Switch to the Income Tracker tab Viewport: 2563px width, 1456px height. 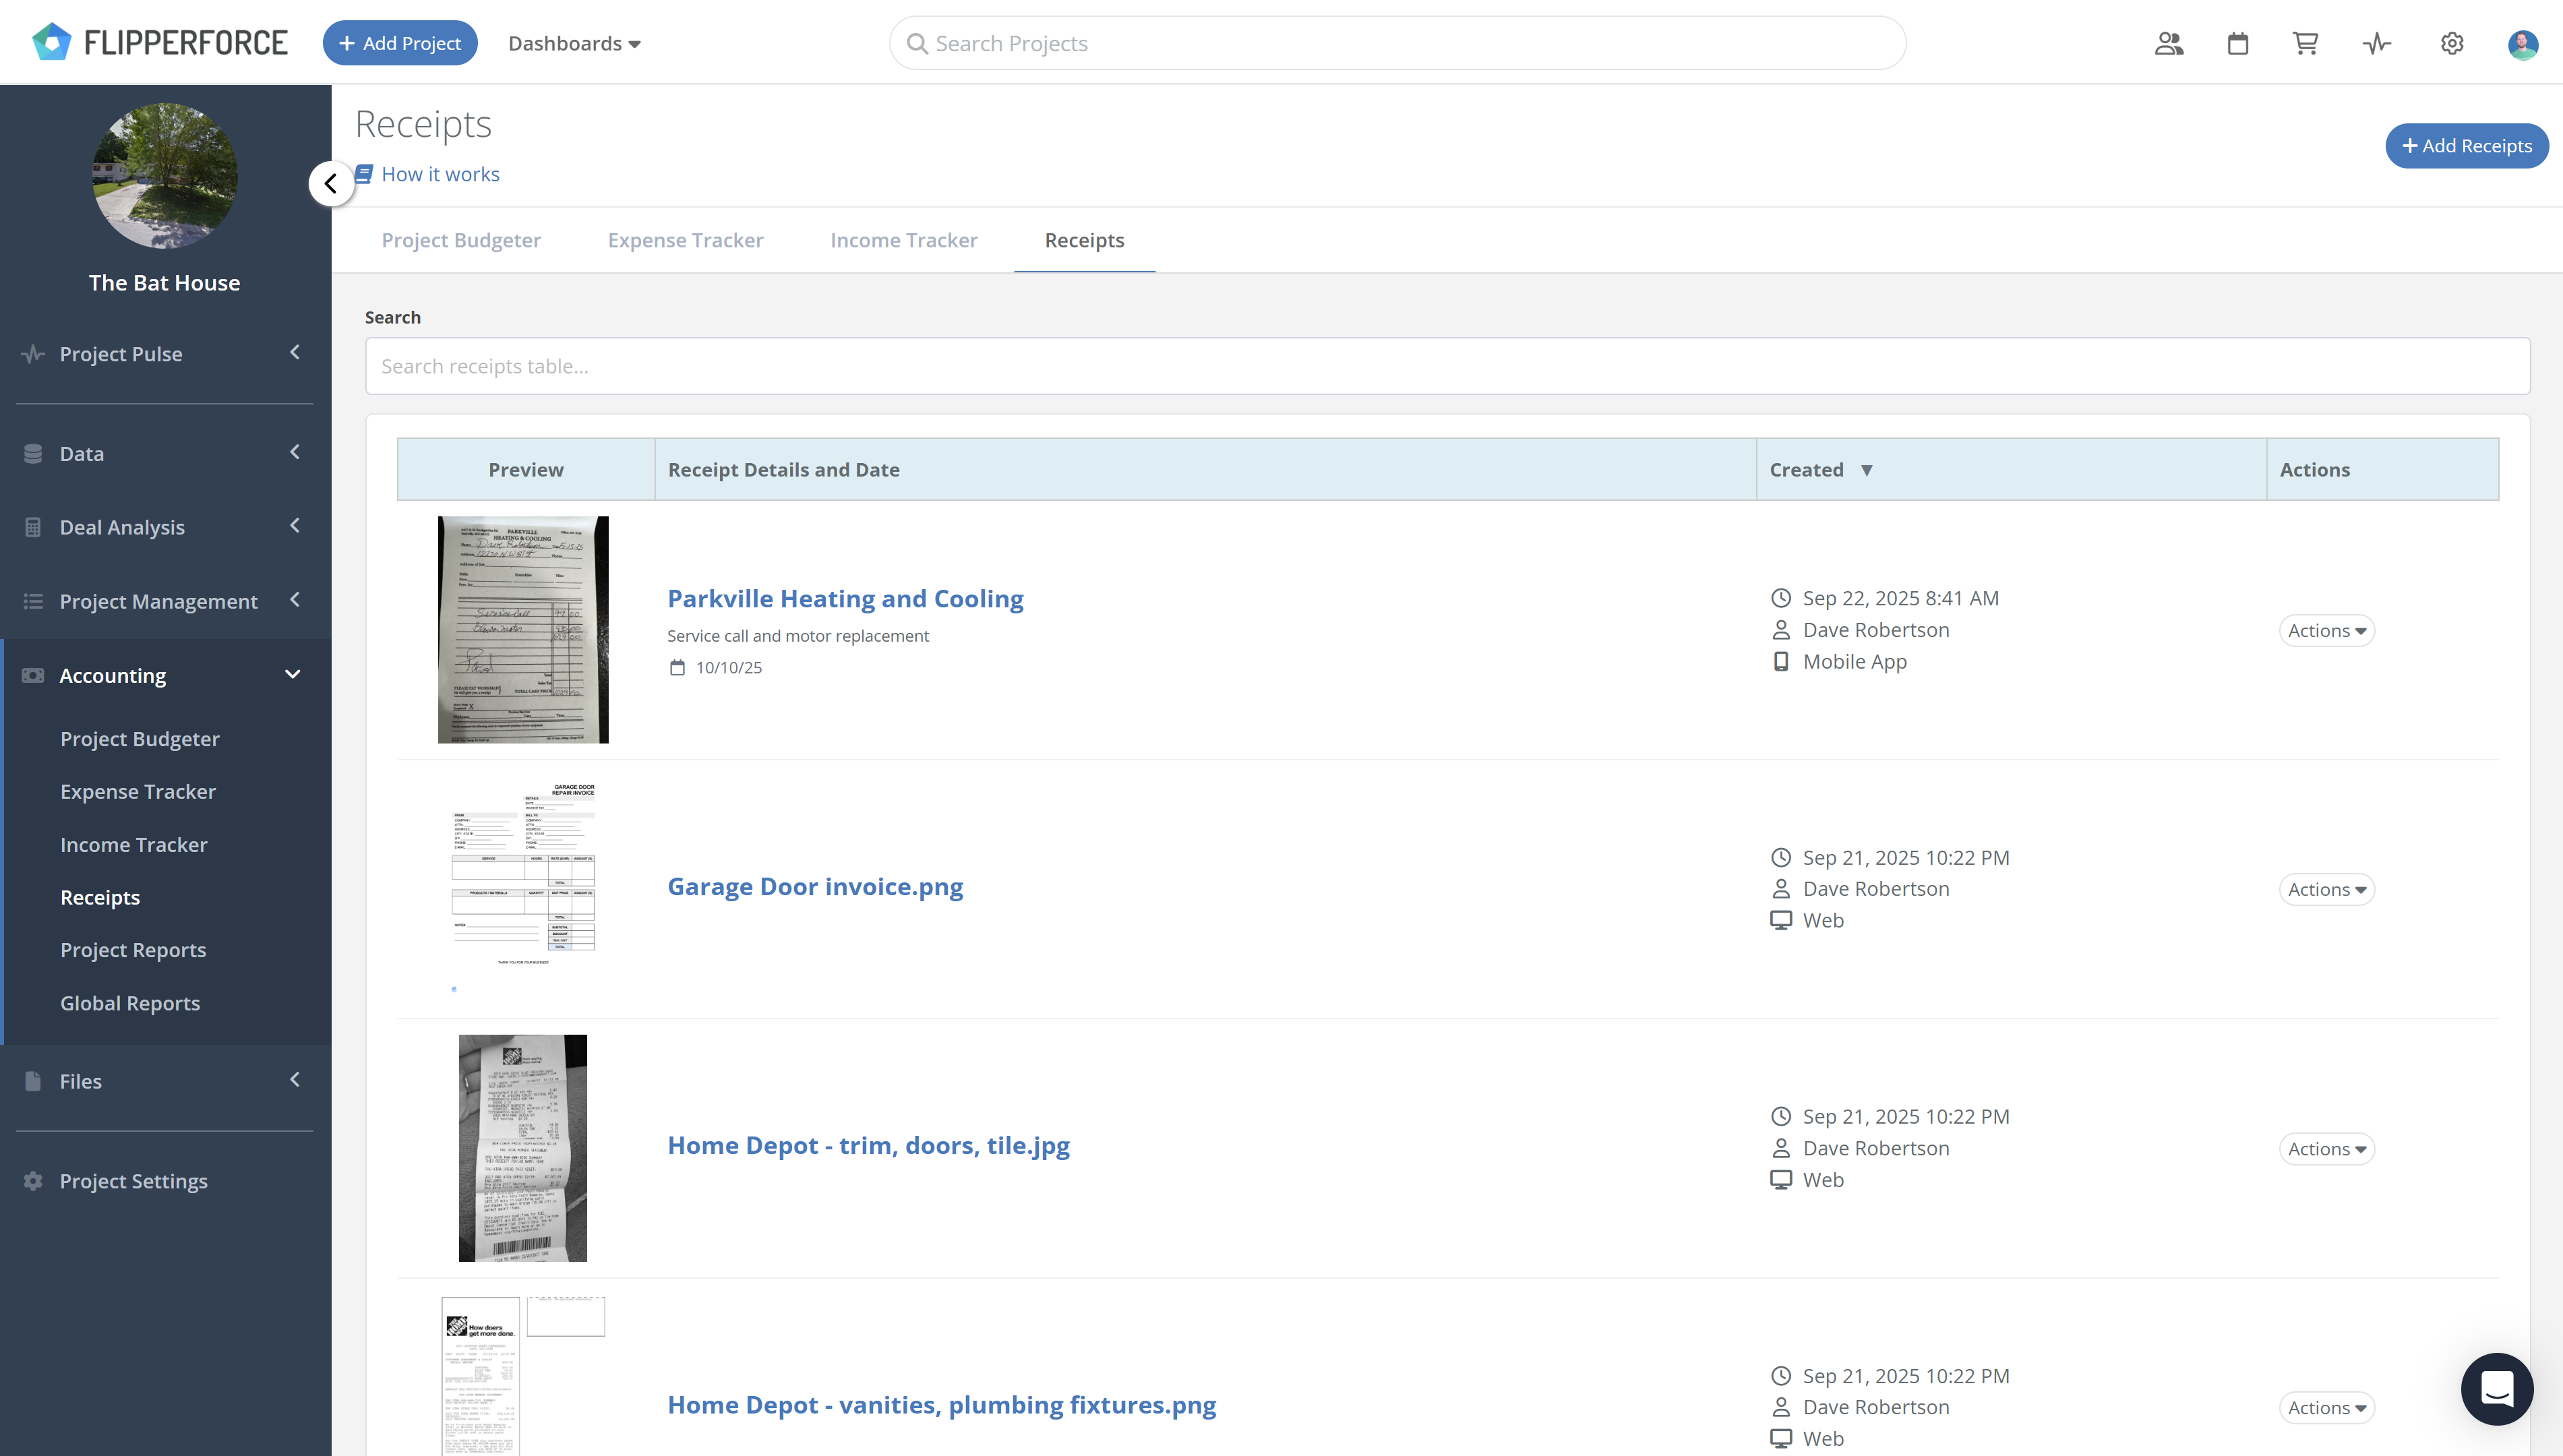[x=903, y=240]
